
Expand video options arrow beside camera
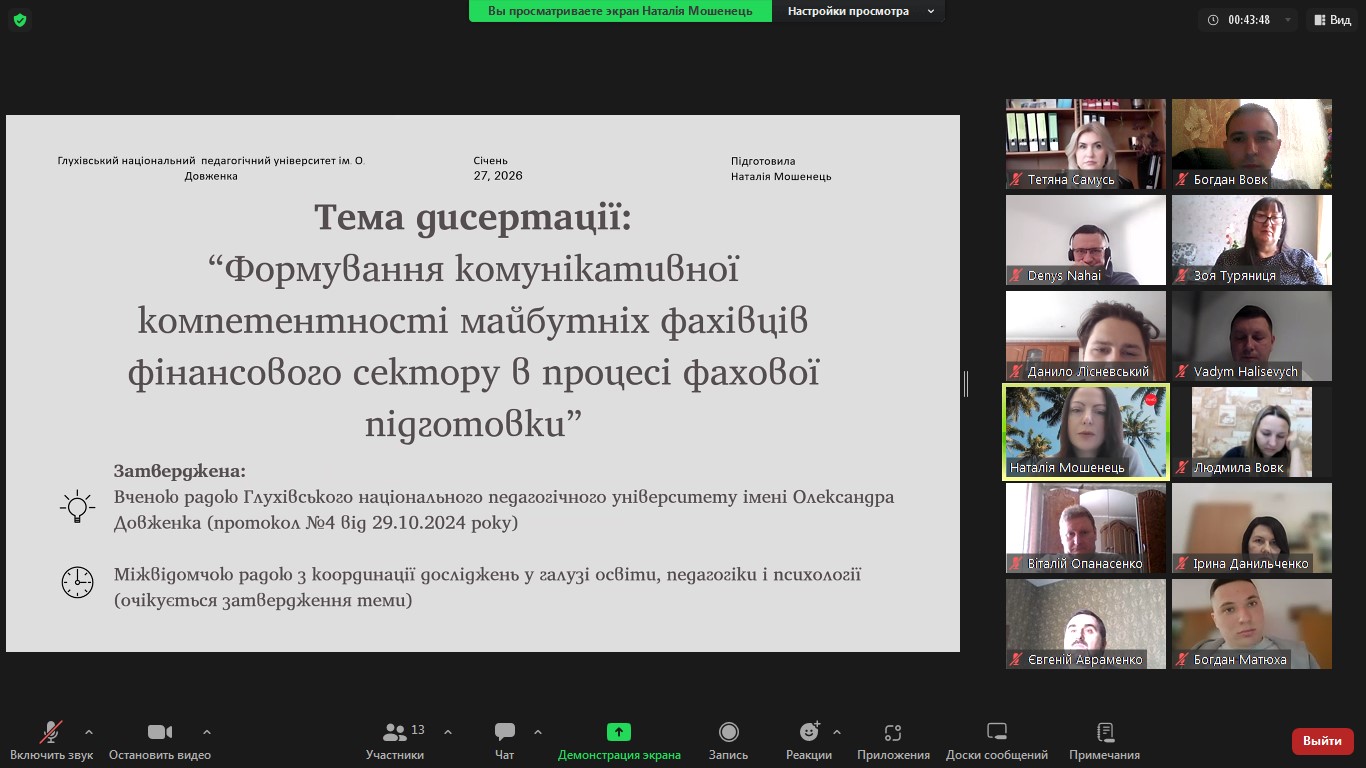point(207,732)
